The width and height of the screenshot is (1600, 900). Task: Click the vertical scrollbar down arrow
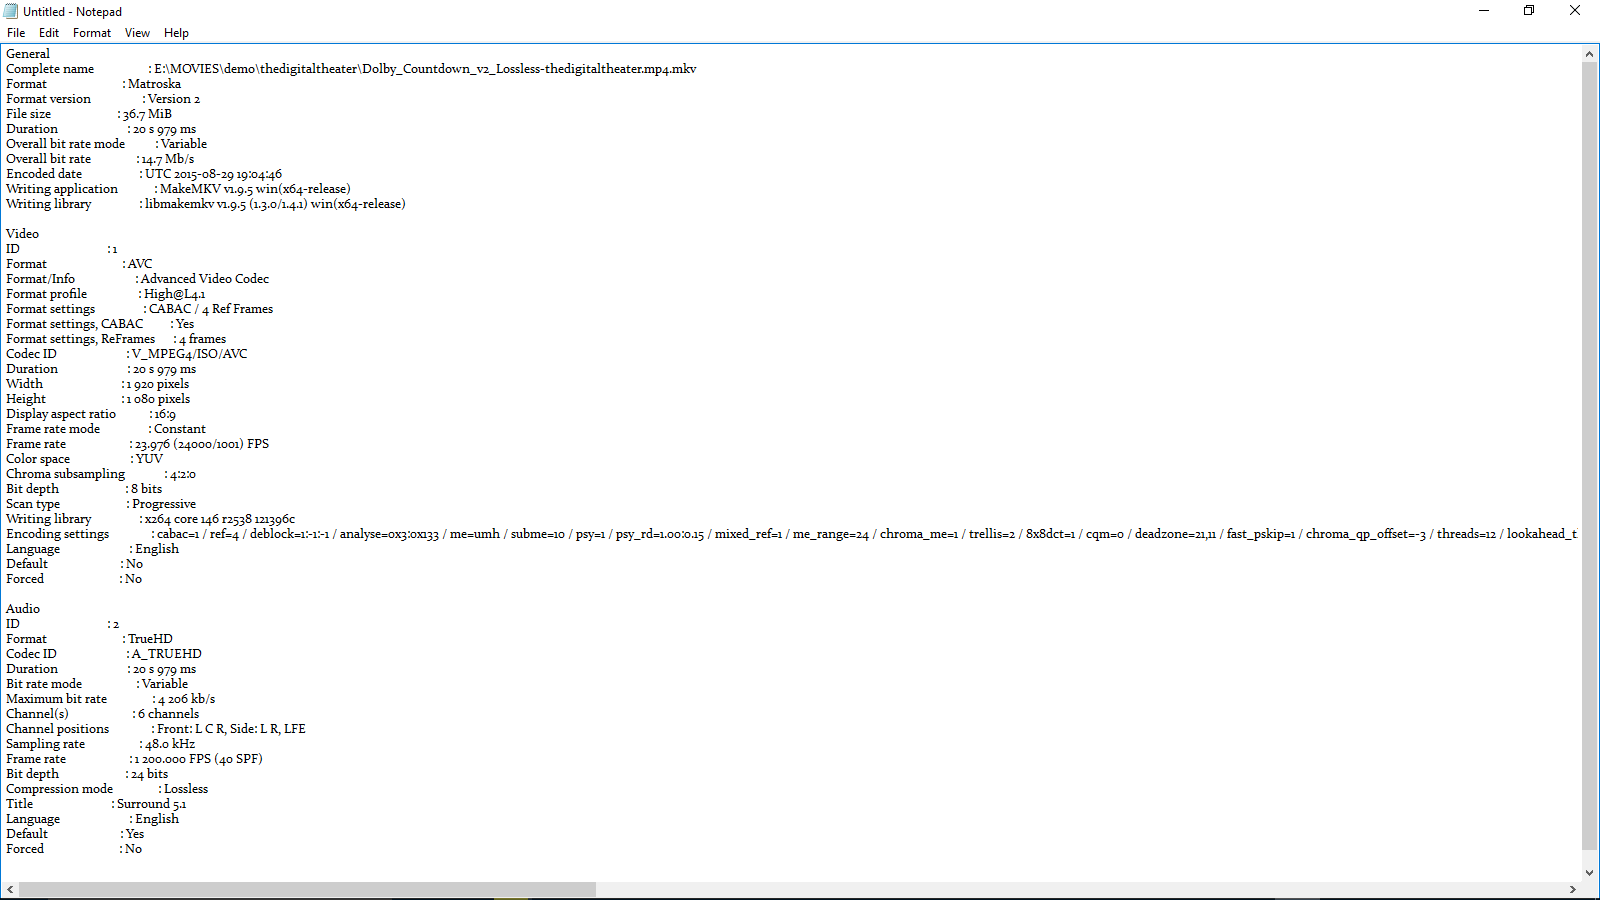pyautogui.click(x=1589, y=872)
